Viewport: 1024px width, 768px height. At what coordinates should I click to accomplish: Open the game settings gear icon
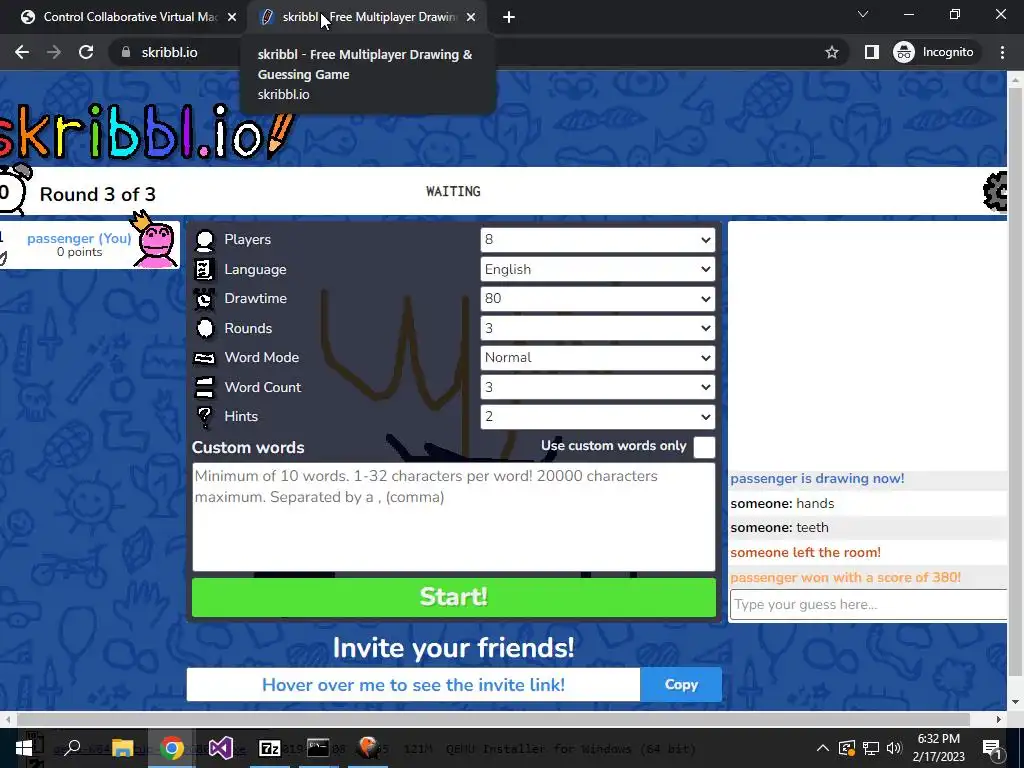pyautogui.click(x=995, y=191)
